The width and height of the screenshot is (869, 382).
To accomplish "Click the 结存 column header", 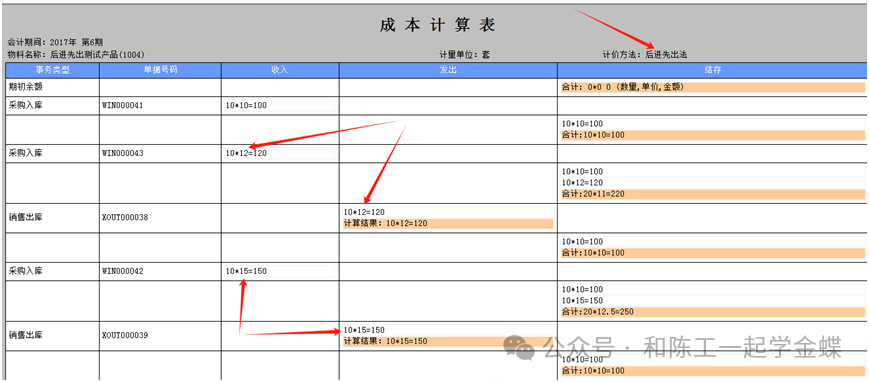I will (x=712, y=70).
